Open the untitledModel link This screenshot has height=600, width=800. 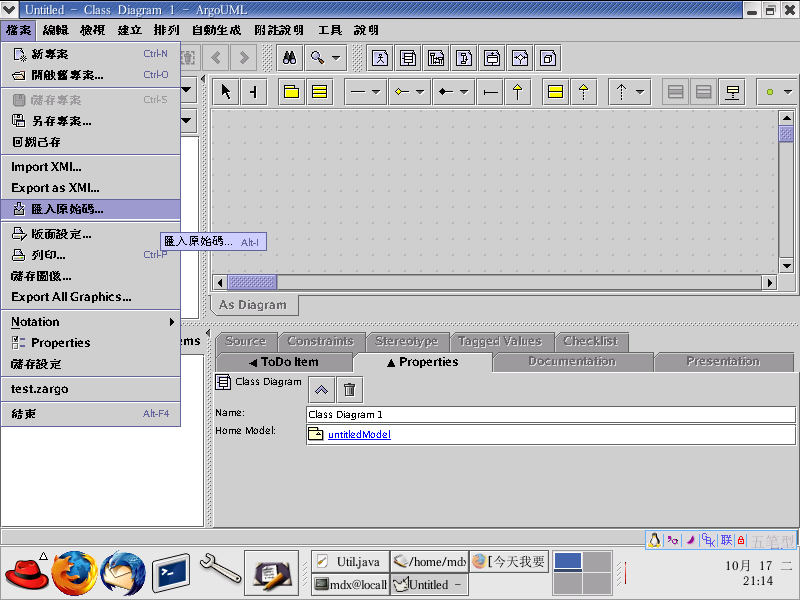[x=359, y=435]
